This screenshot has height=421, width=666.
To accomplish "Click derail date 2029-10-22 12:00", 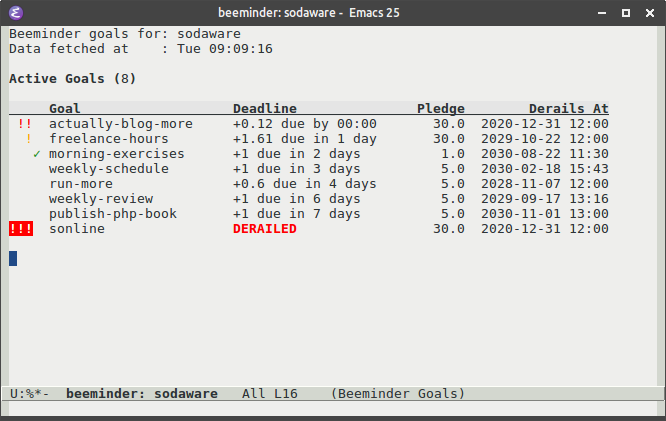I will point(545,139).
